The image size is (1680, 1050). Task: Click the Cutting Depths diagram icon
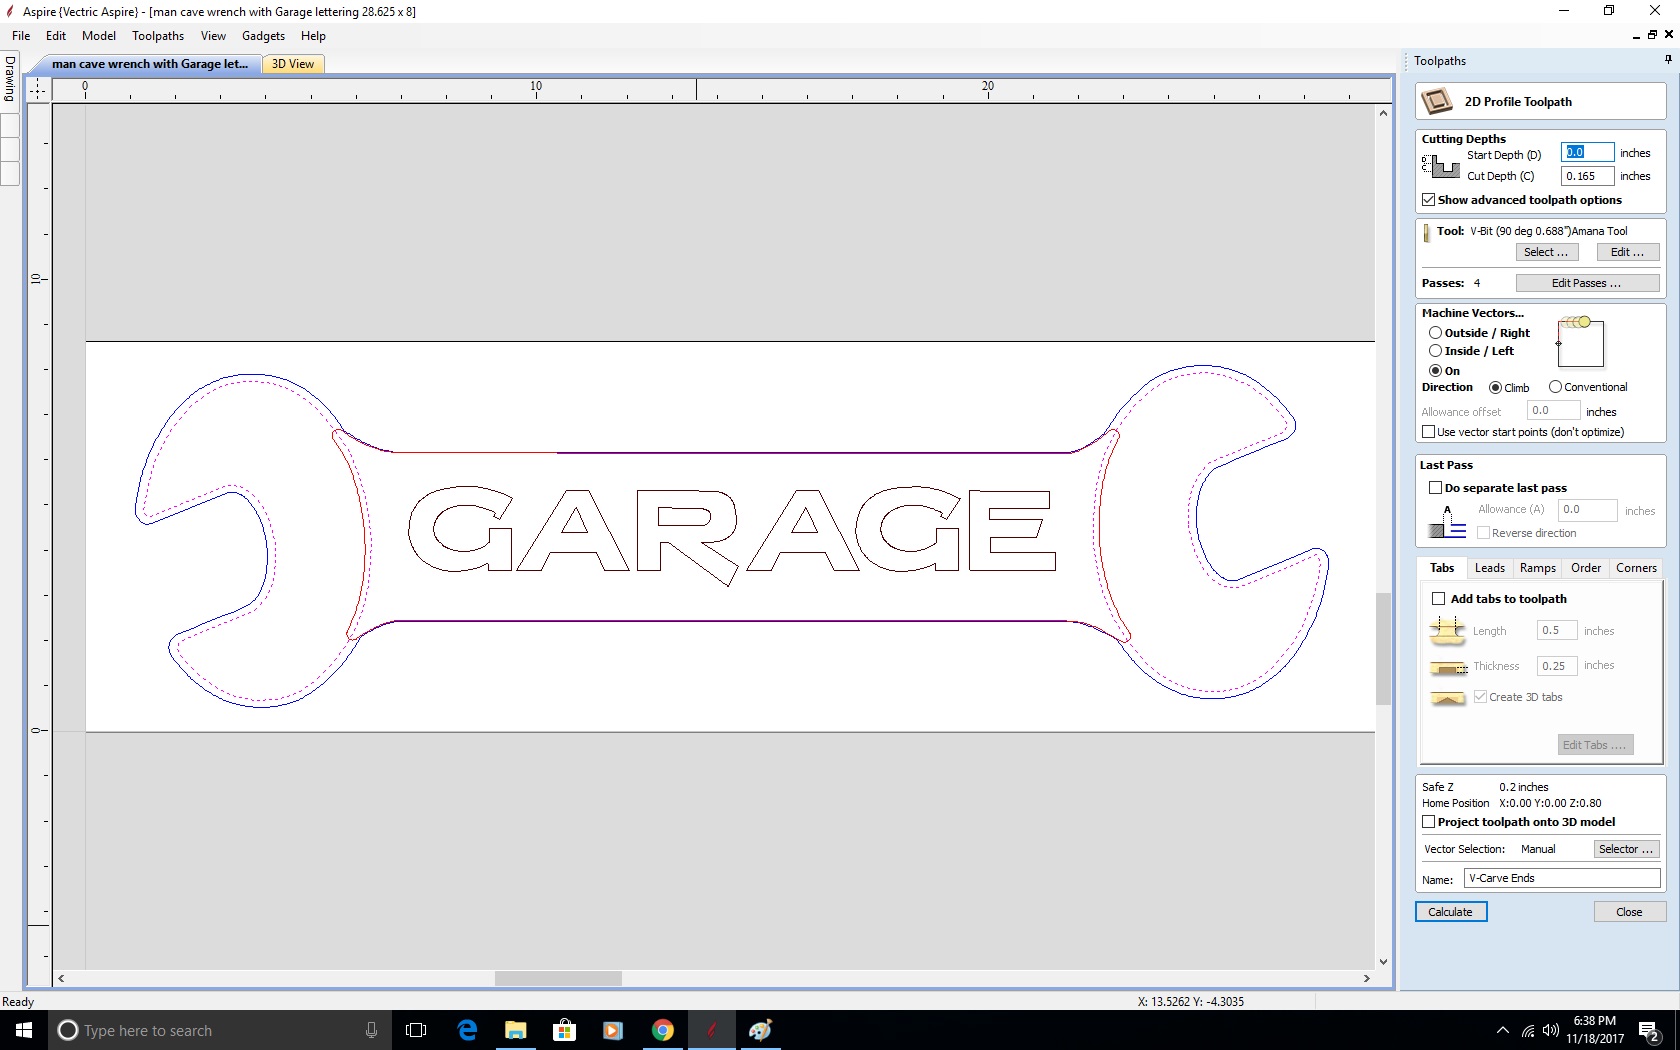1441,167
